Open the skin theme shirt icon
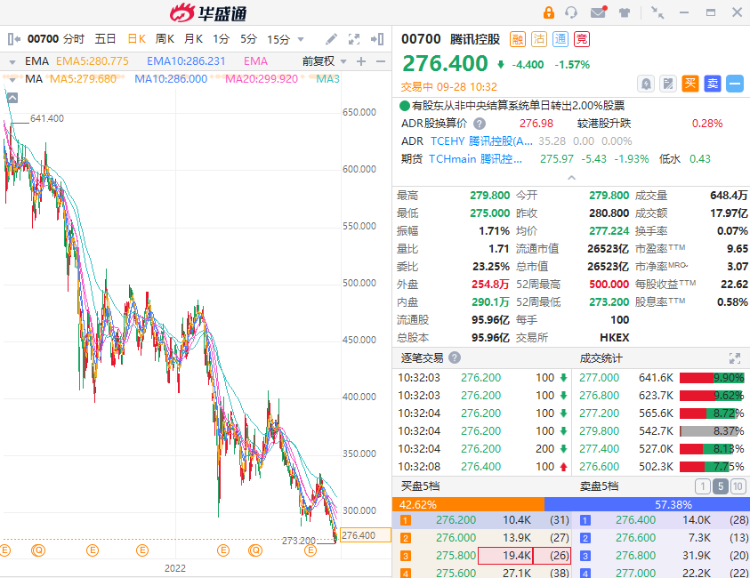Screen dimensions: 750x578 624,13
